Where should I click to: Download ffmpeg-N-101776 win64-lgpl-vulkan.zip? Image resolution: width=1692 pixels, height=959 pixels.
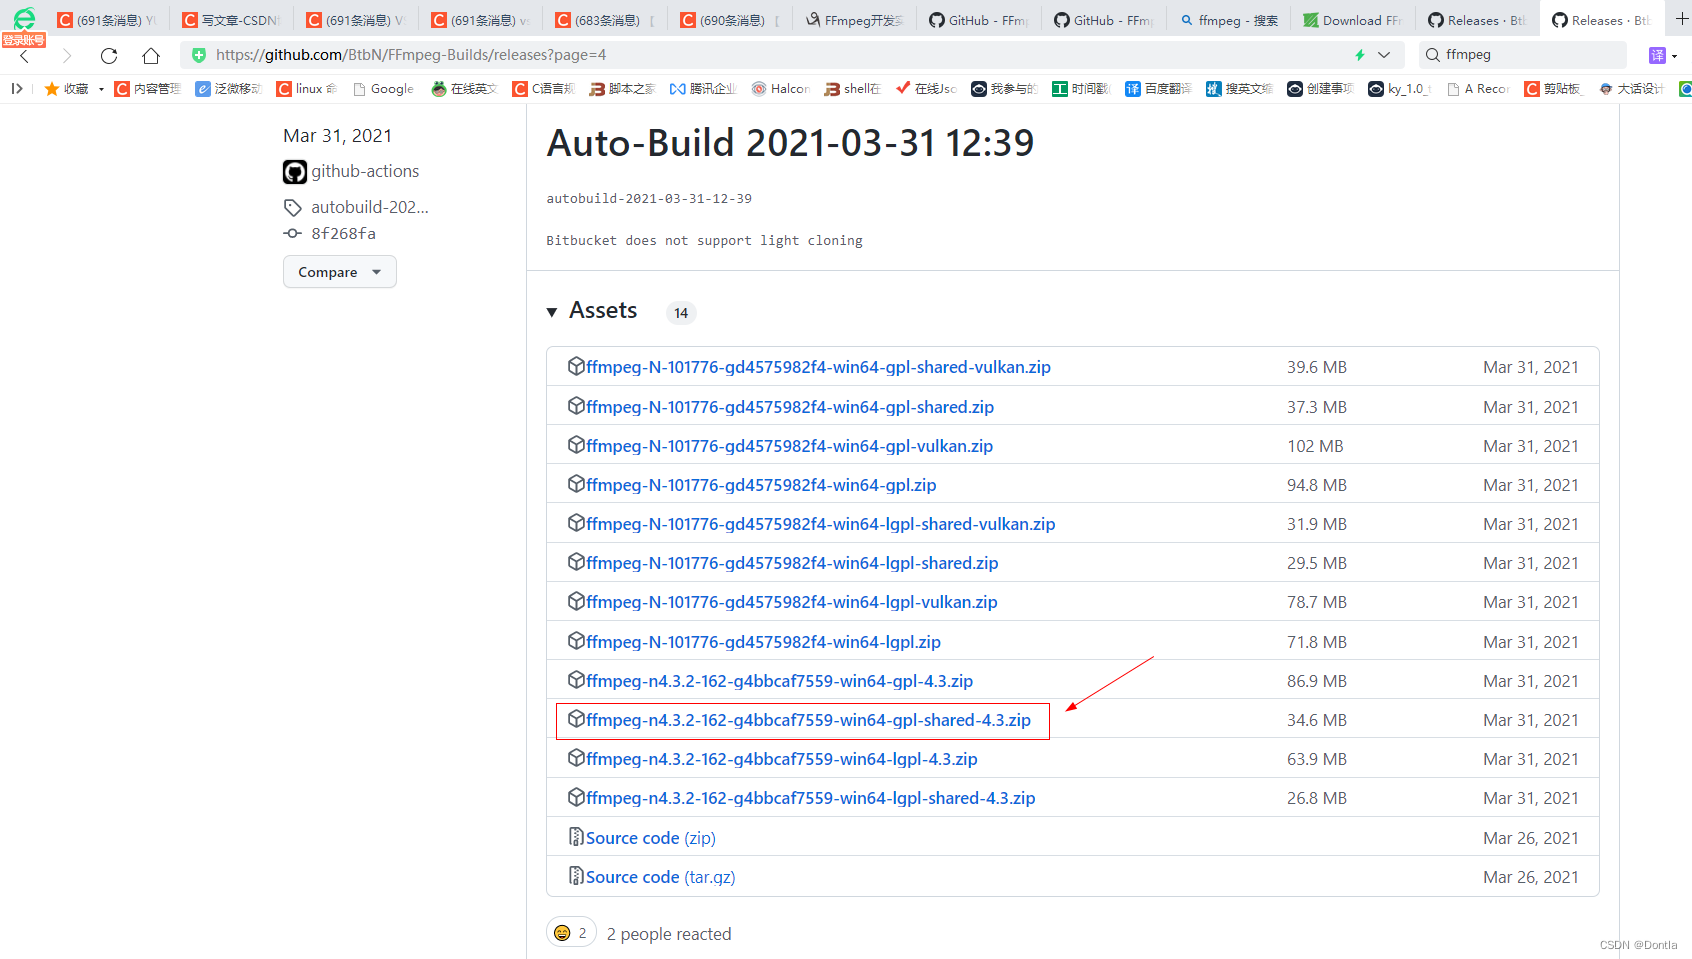click(x=792, y=602)
